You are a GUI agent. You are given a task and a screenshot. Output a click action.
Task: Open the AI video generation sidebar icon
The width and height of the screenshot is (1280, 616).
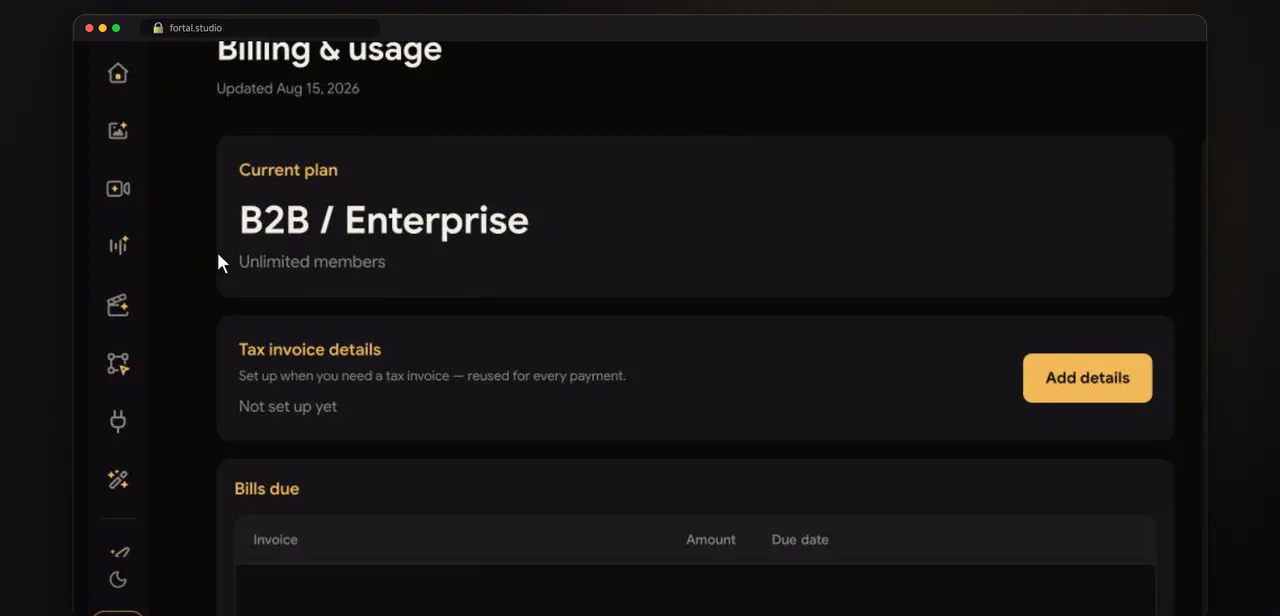118,188
